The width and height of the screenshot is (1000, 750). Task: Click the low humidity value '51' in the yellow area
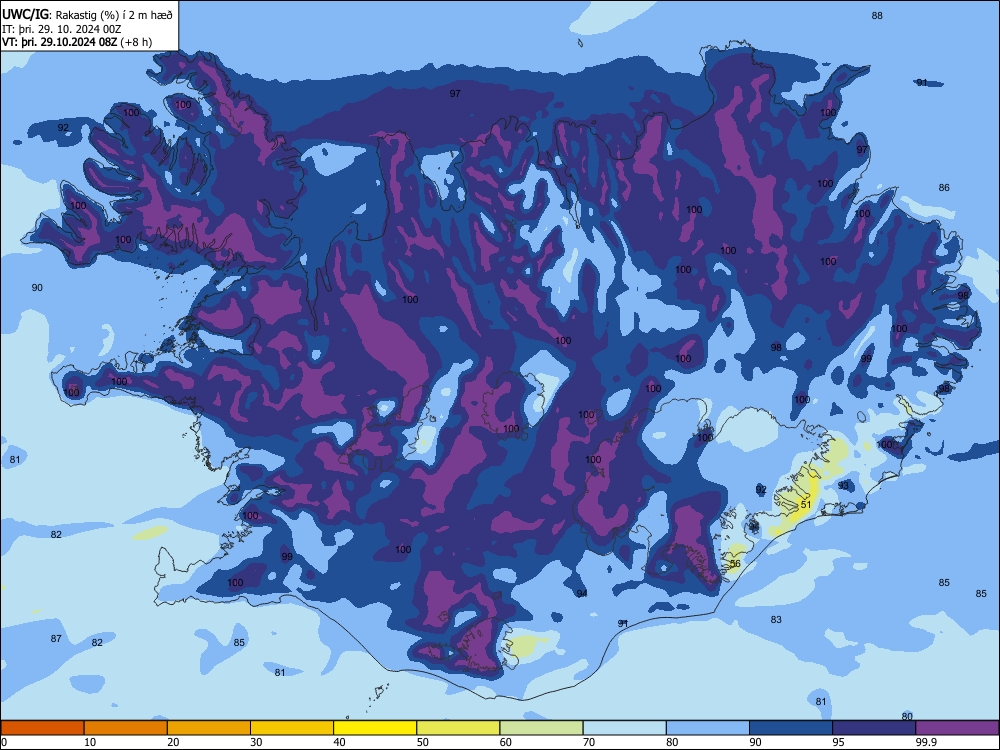tap(806, 504)
